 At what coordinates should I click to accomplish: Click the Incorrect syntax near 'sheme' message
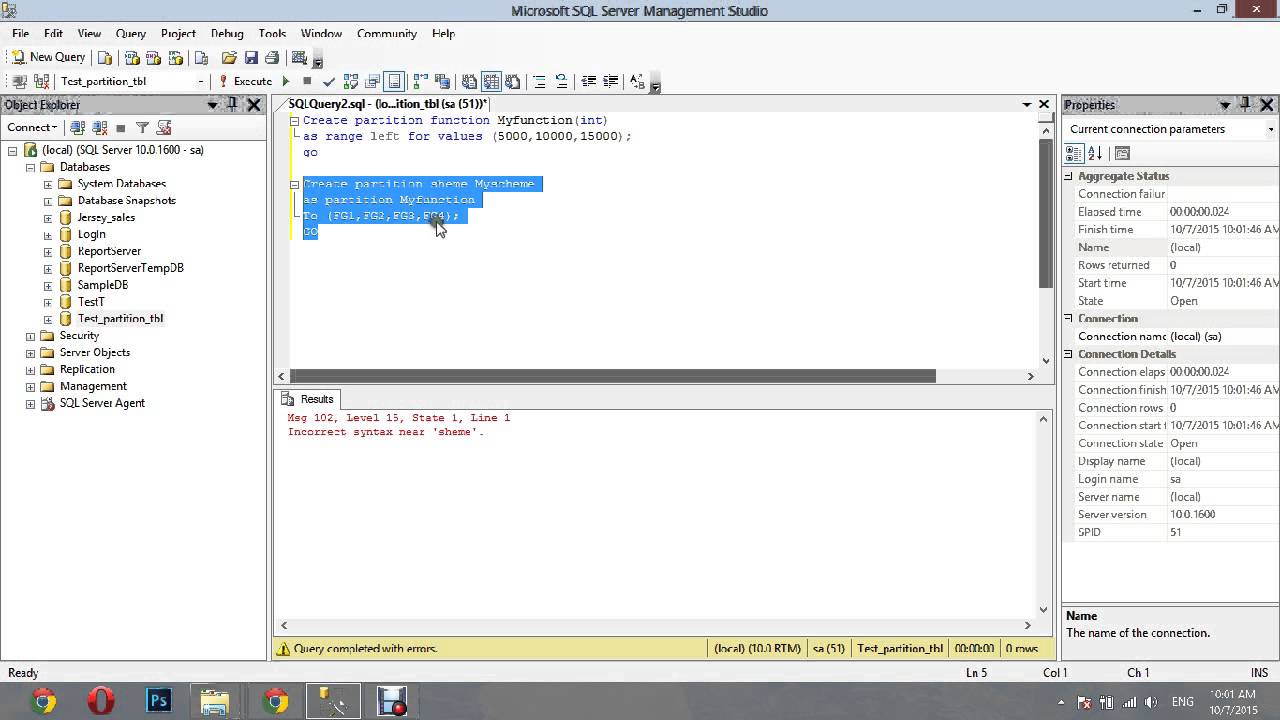click(x=386, y=432)
